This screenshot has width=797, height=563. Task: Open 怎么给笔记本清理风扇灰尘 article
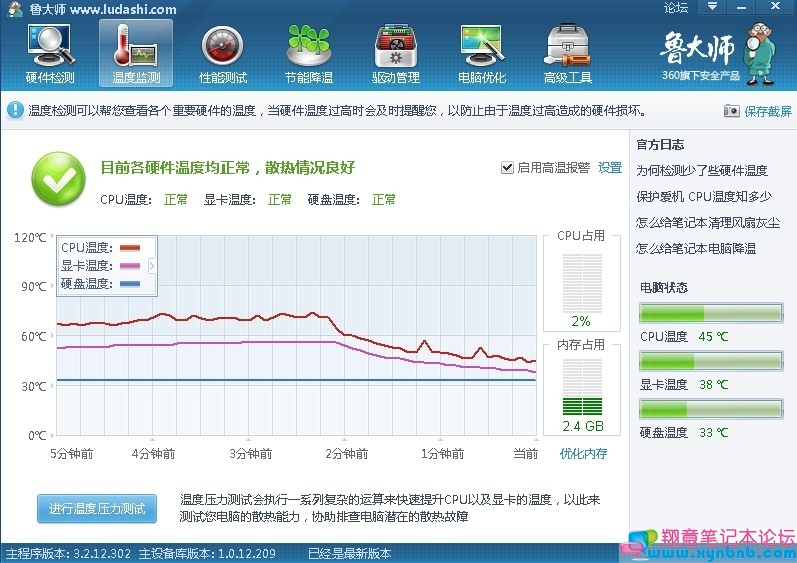708,223
